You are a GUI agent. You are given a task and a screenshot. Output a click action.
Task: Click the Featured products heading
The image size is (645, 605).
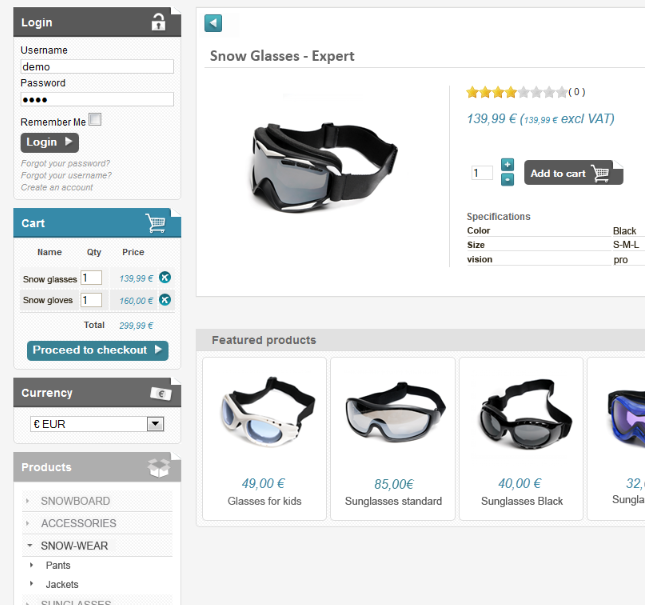click(x=264, y=340)
